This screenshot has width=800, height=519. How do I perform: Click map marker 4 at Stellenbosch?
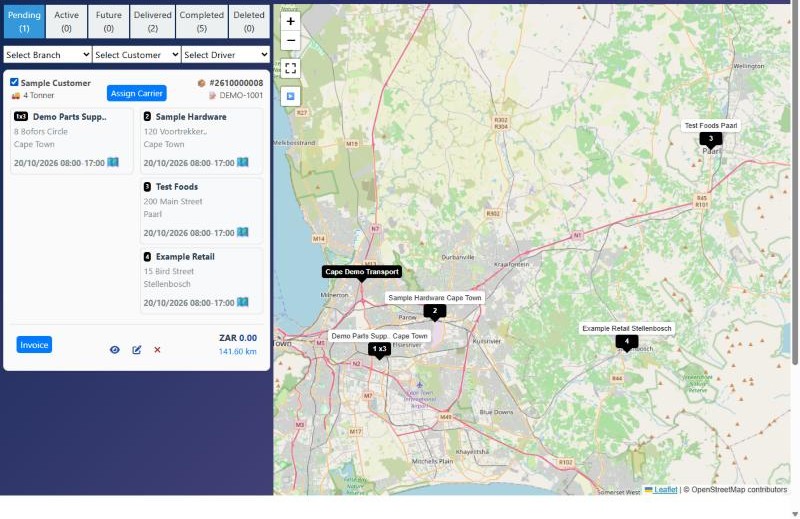(627, 342)
